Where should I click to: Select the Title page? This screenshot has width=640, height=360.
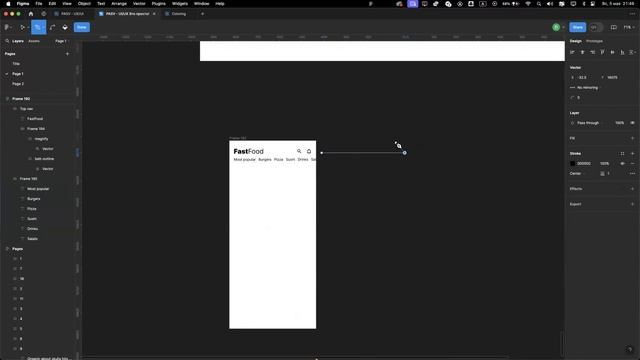(x=16, y=64)
